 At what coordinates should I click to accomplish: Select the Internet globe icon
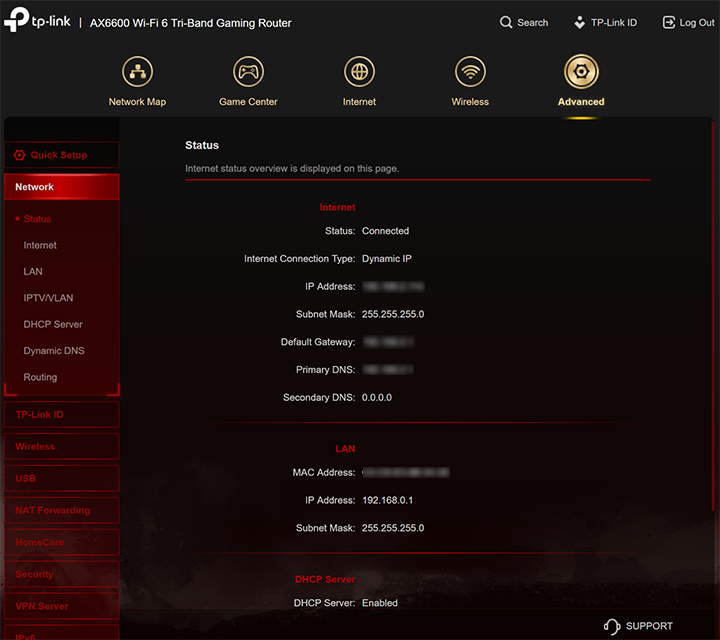coord(359,72)
